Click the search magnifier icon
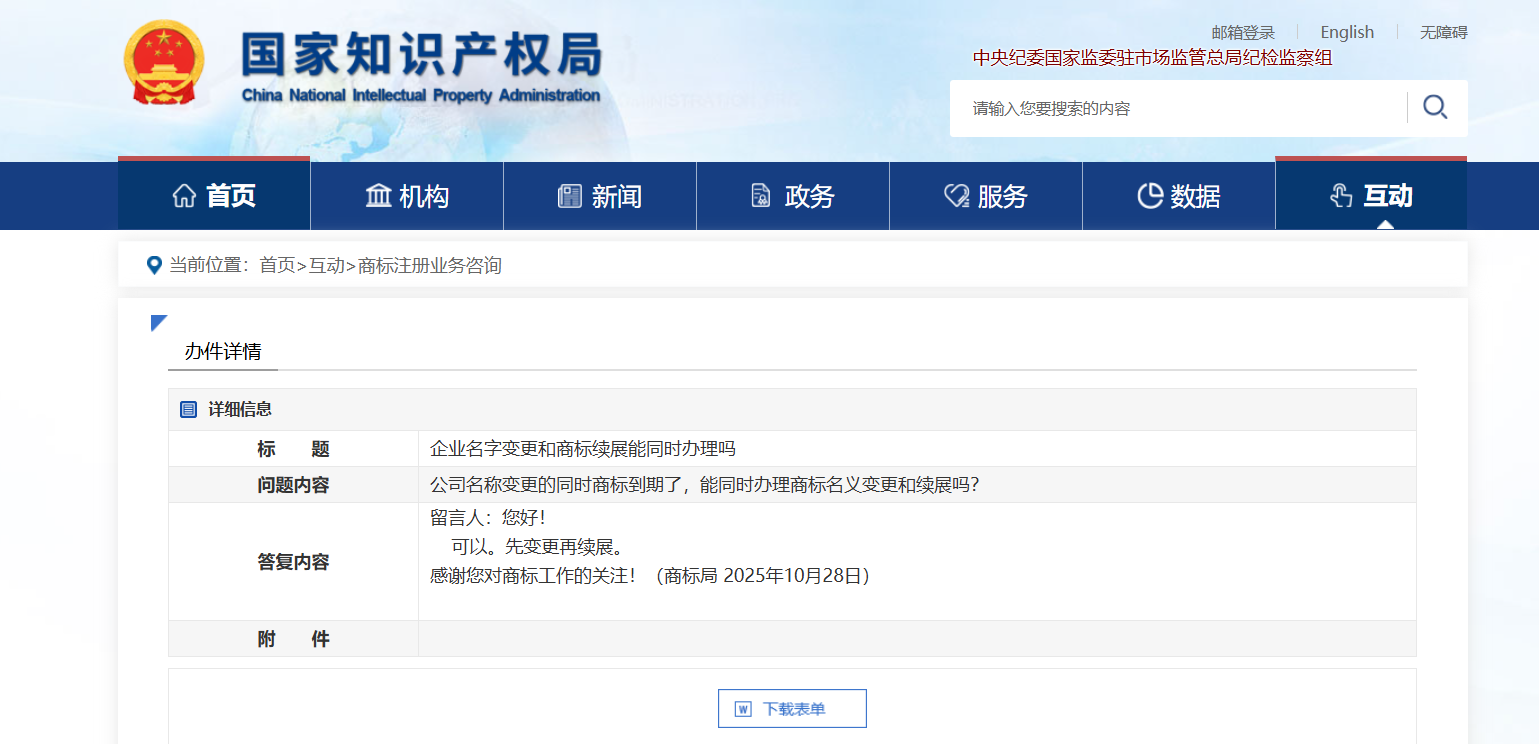The image size is (1539, 744). (x=1435, y=108)
